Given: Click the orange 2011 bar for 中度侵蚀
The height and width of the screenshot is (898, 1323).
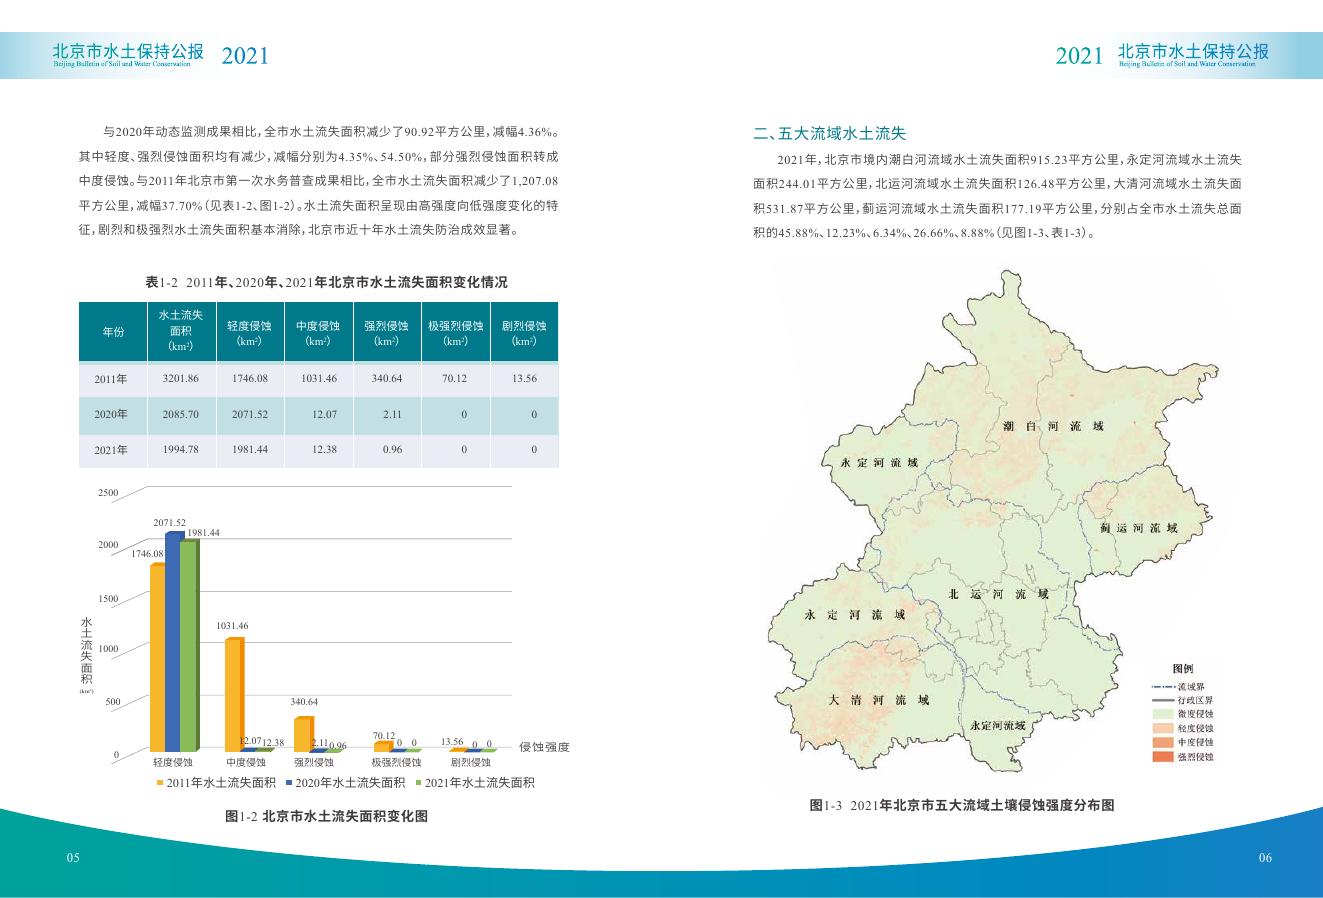Looking at the screenshot, I should [x=233, y=695].
